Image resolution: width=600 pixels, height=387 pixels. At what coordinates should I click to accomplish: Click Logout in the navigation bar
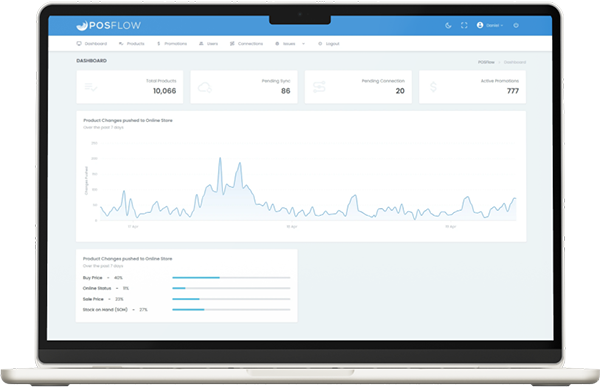[329, 44]
